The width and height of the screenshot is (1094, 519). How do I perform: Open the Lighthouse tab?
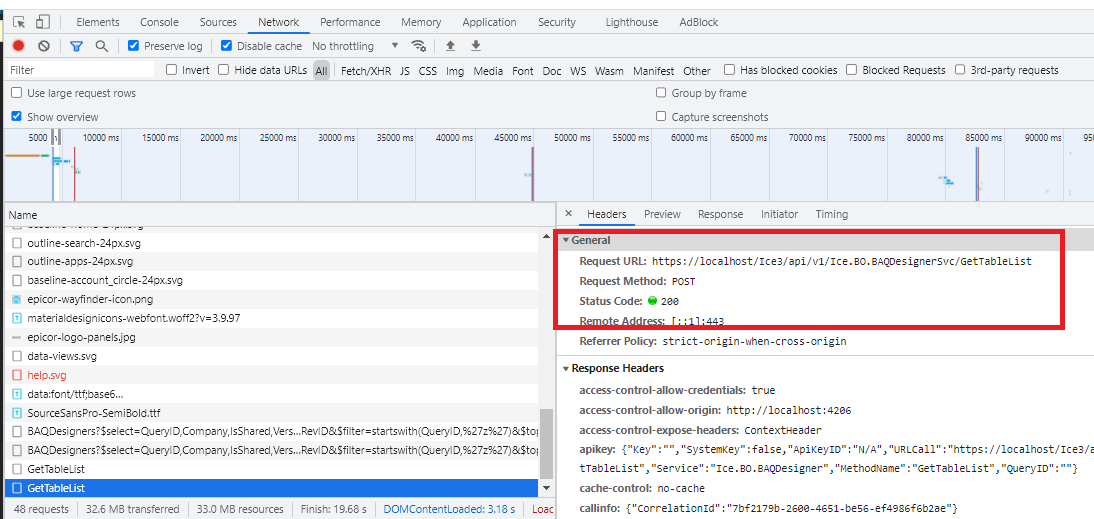631,22
